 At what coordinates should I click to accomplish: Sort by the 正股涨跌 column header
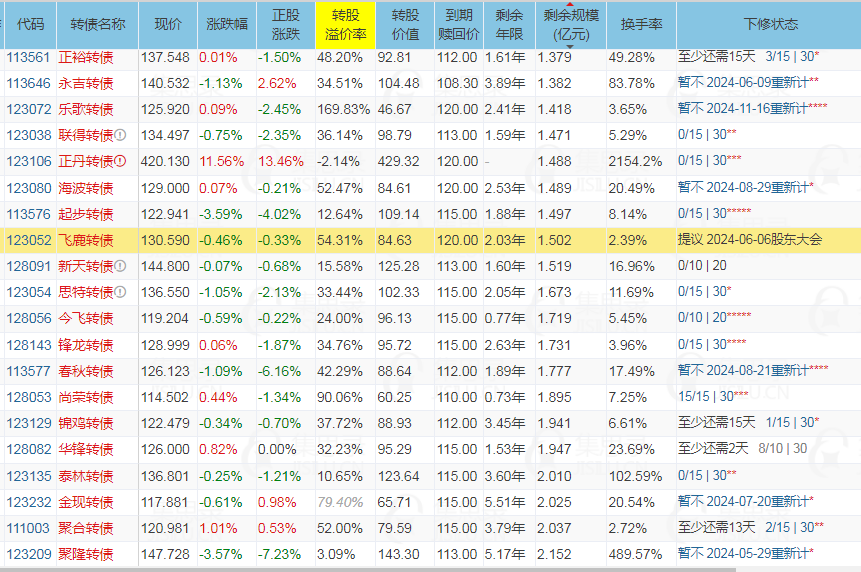tap(286, 25)
